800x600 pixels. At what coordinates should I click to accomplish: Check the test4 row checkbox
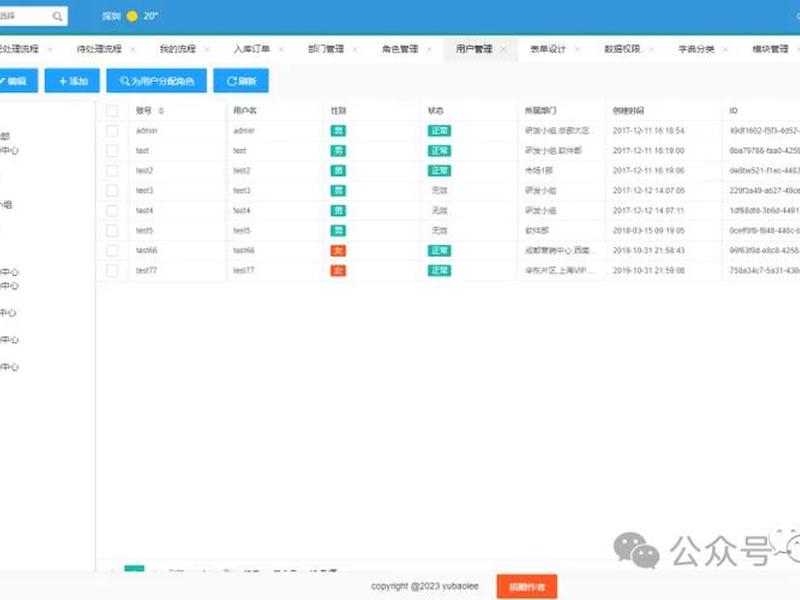tap(112, 211)
